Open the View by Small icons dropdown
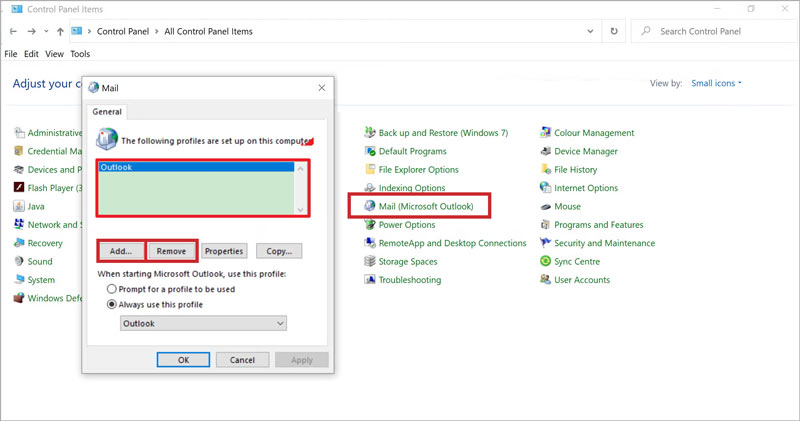The width and height of the screenshot is (800, 421). (716, 83)
